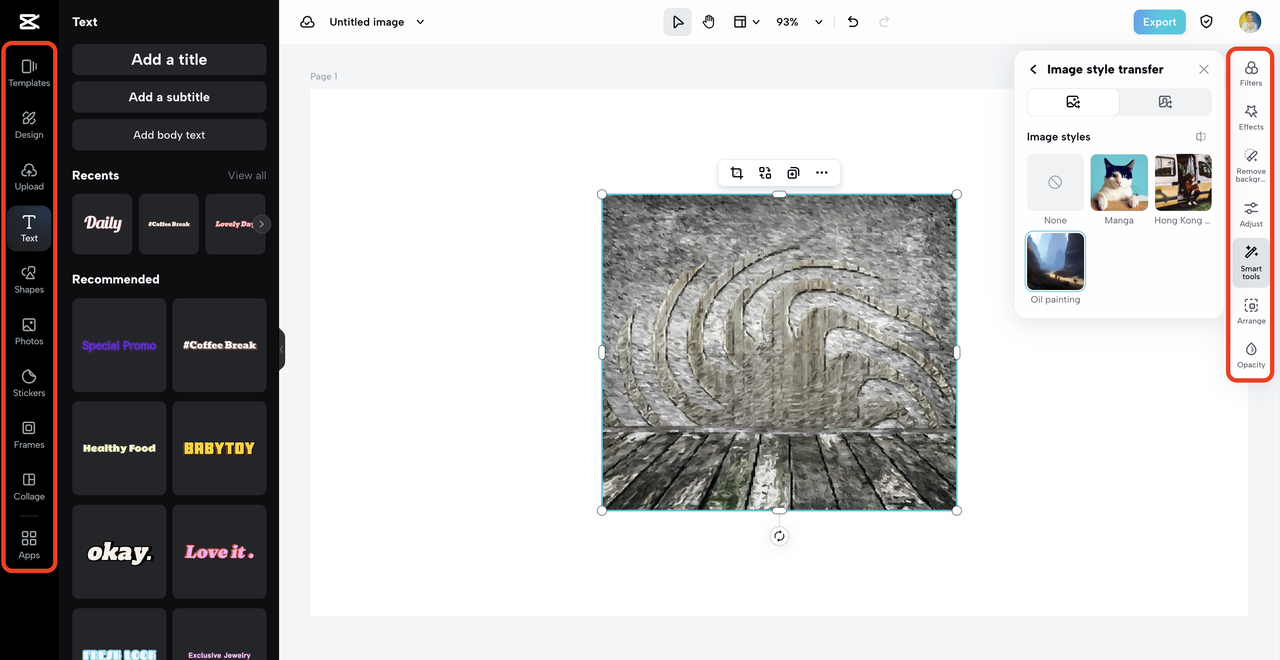Image resolution: width=1280 pixels, height=660 pixels.
Task: Select the None image style
Action: pyautogui.click(x=1055, y=182)
